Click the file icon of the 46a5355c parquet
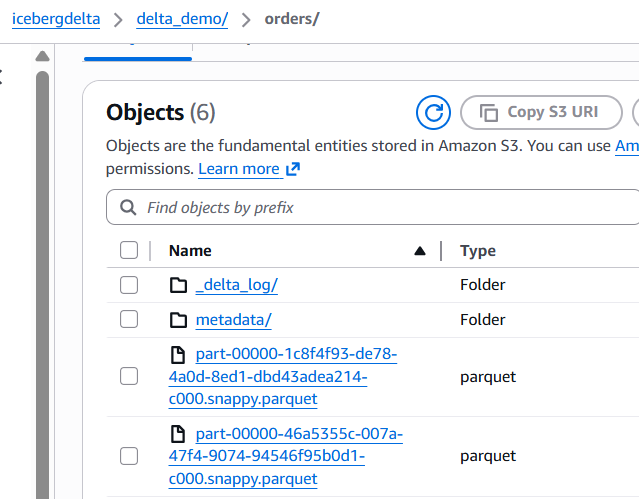 click(x=179, y=434)
